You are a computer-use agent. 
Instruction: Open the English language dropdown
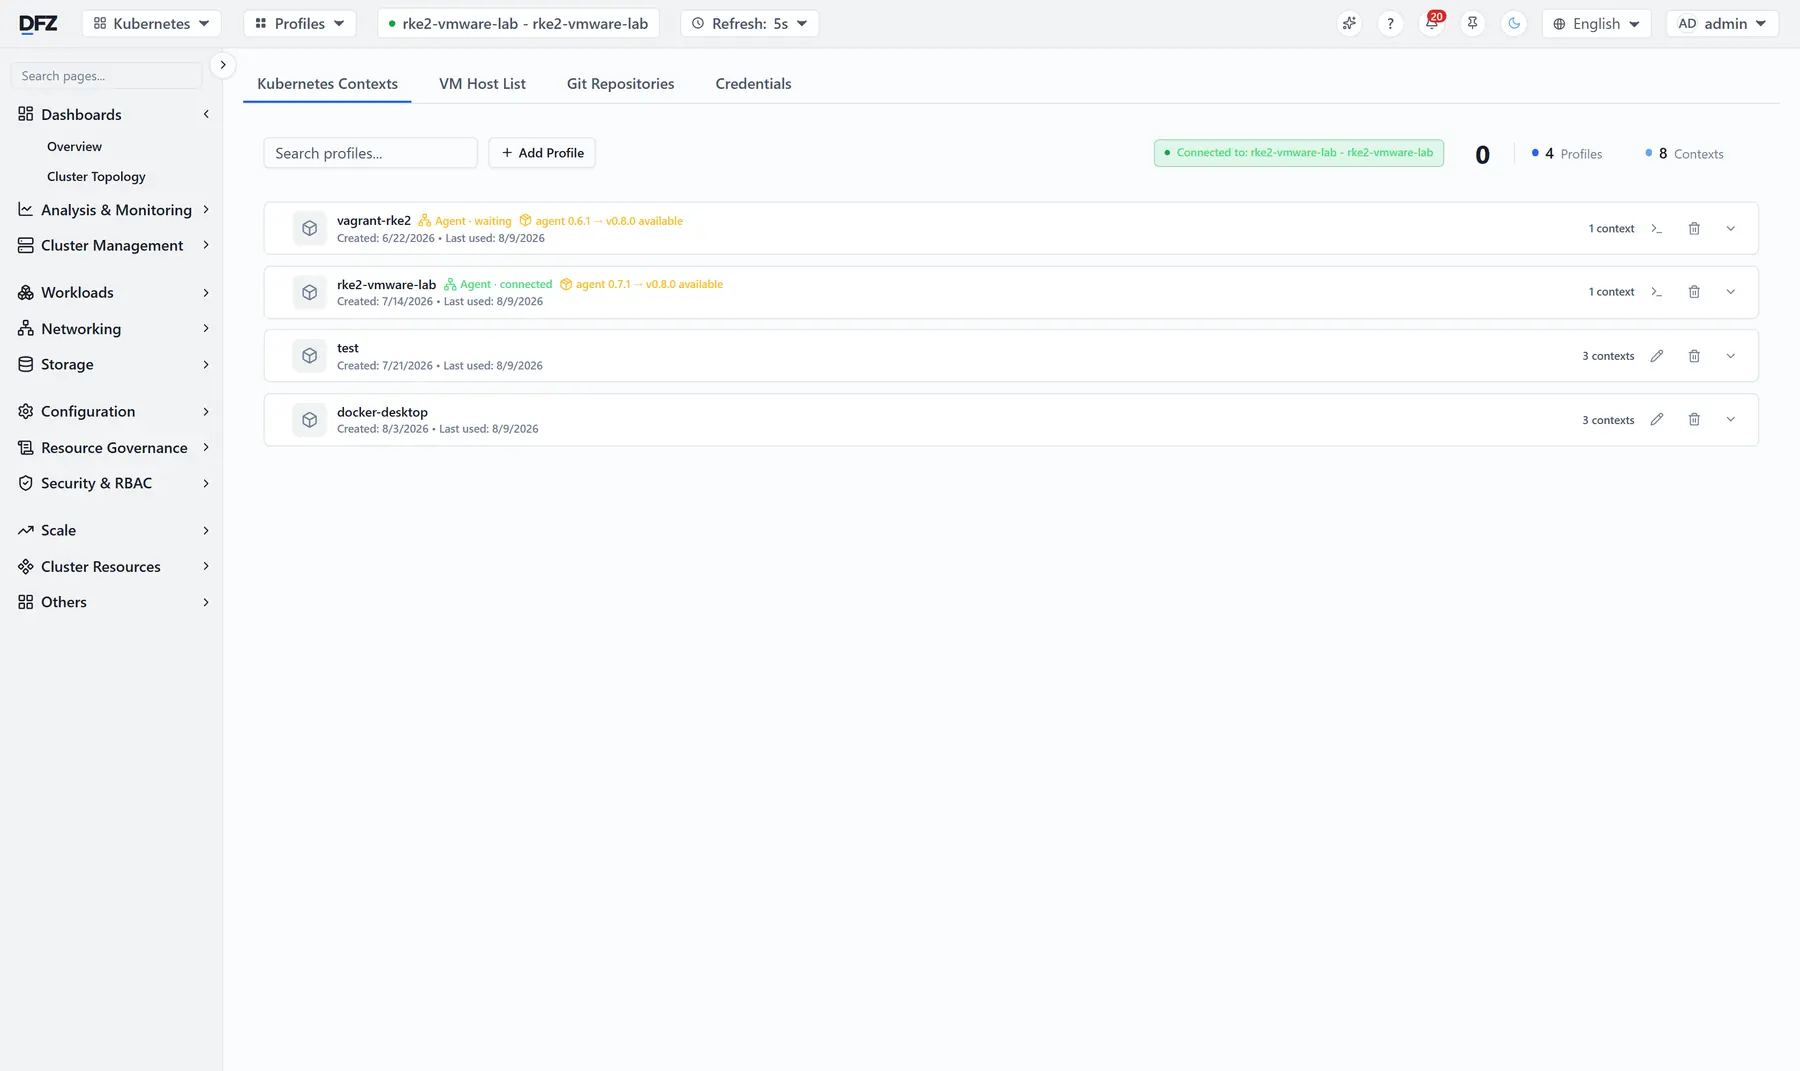click(x=1596, y=23)
